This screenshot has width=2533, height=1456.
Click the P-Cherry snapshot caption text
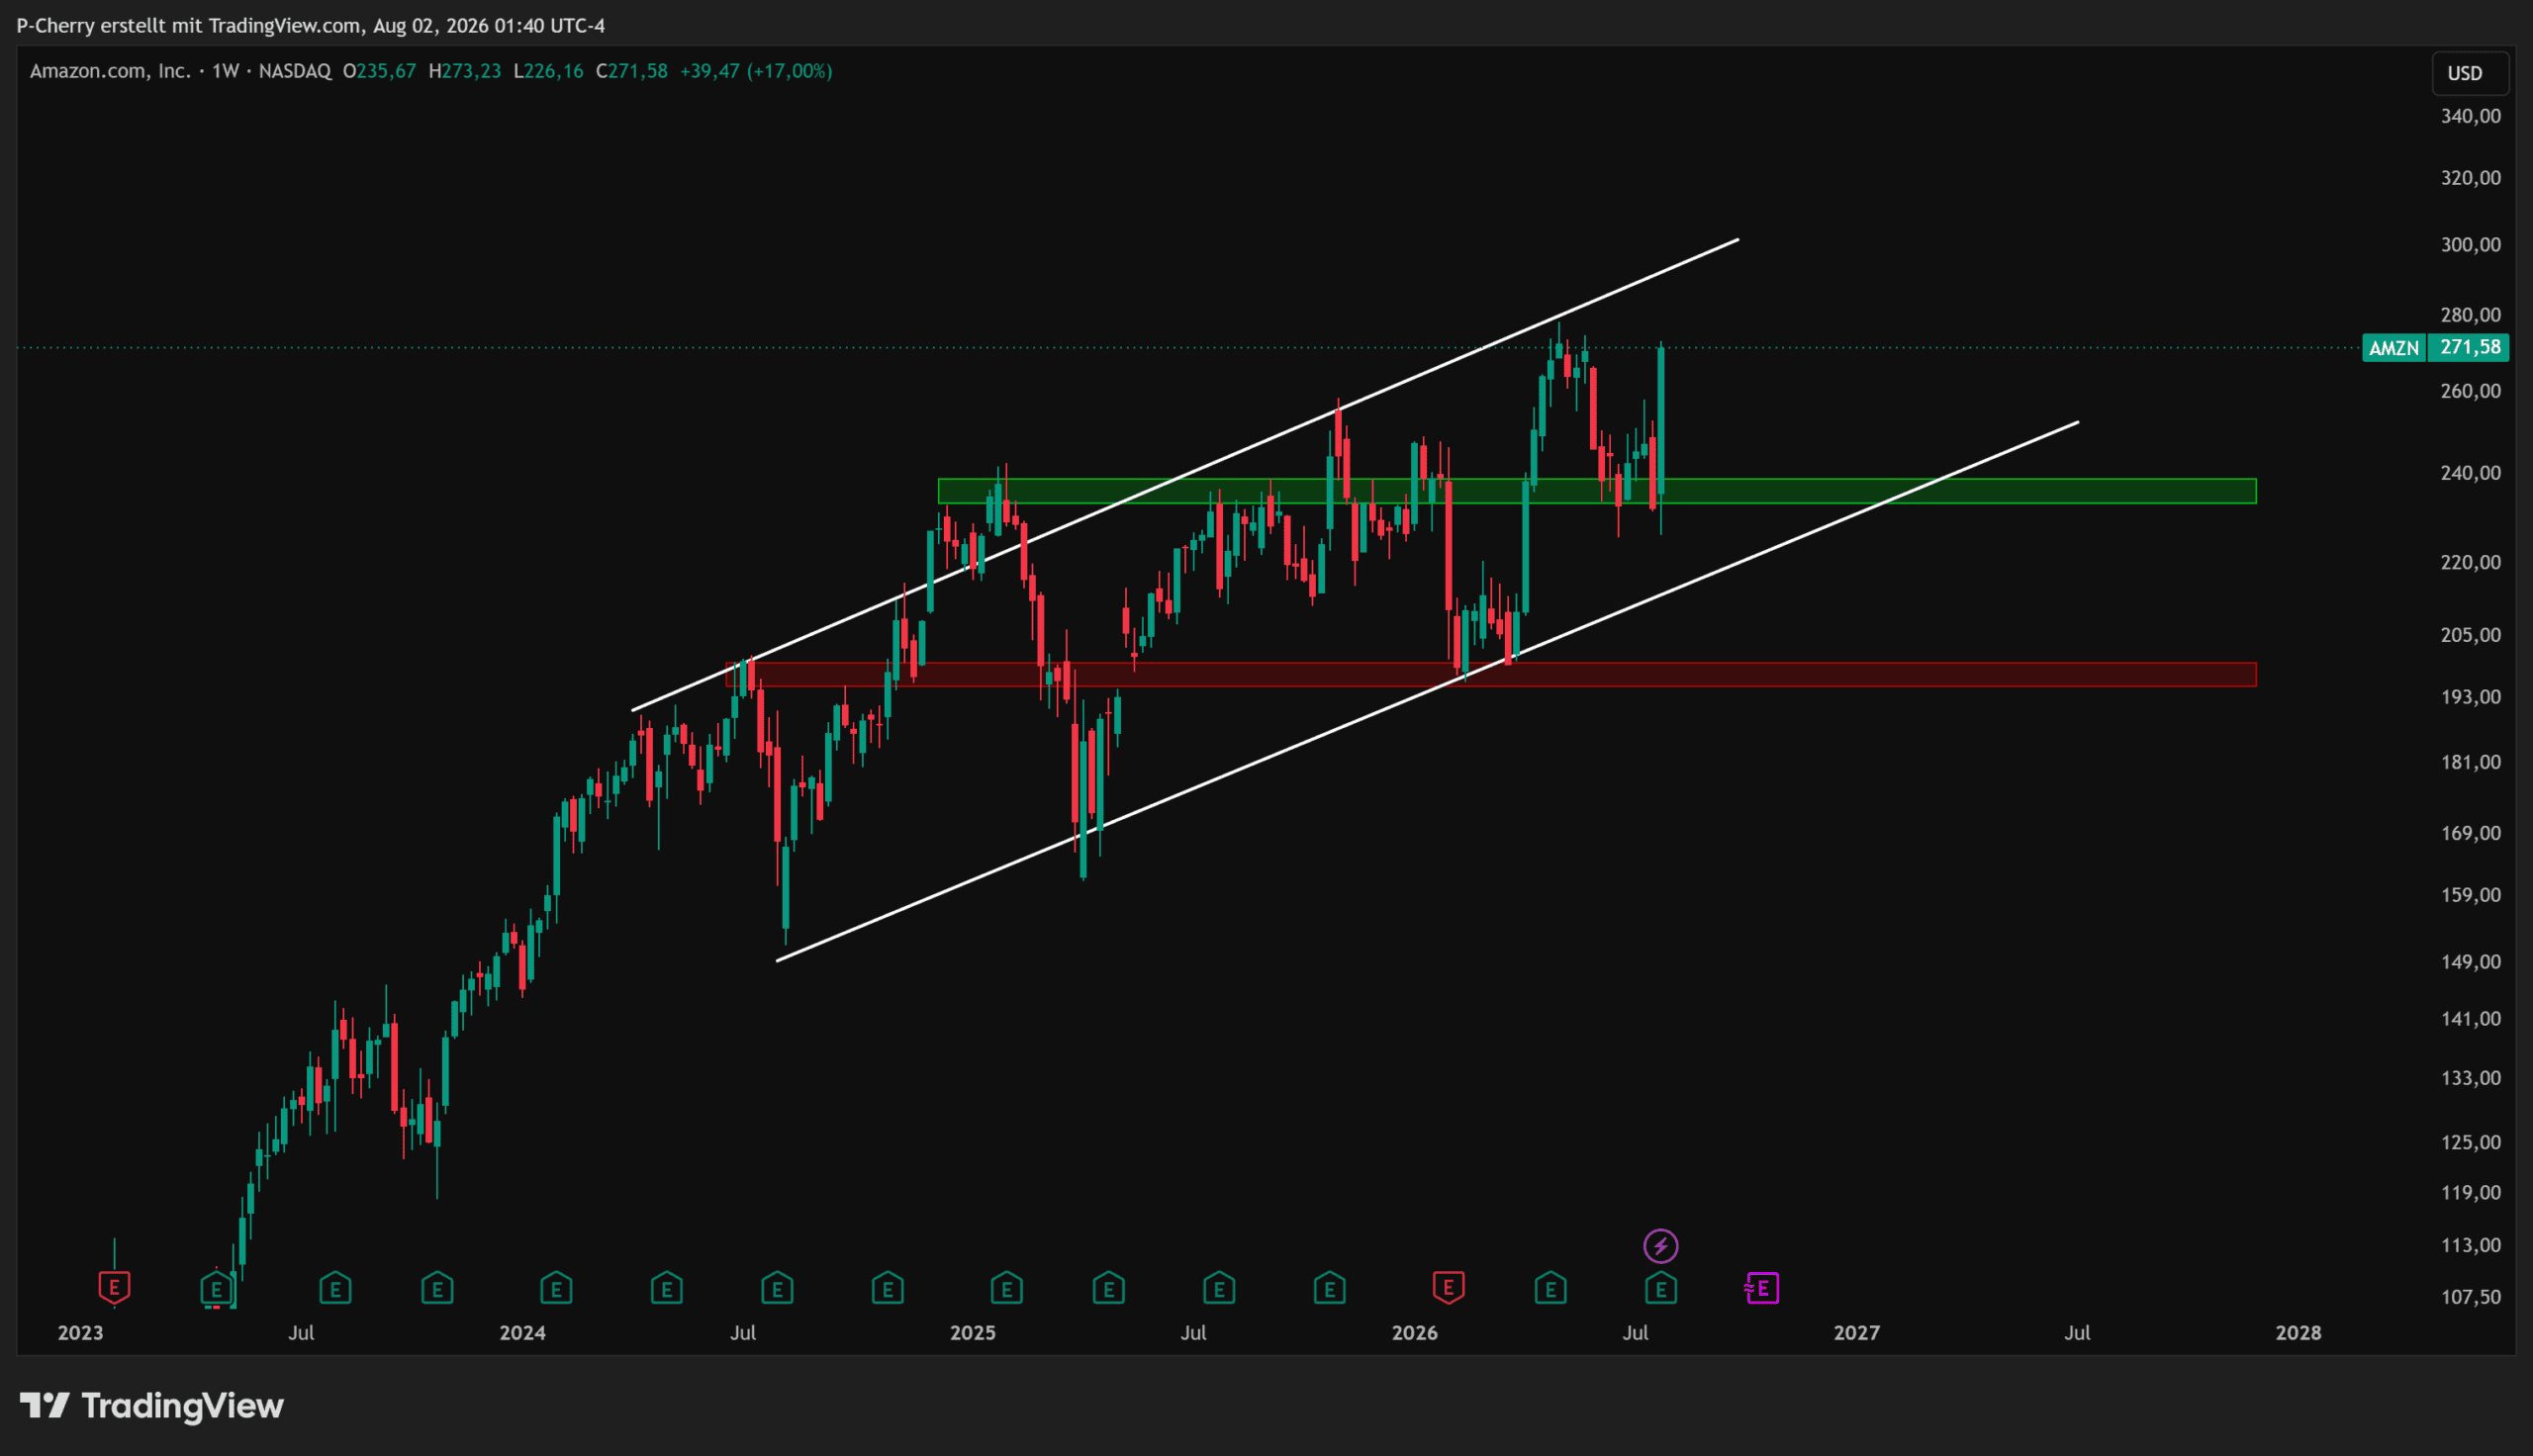click(x=311, y=25)
